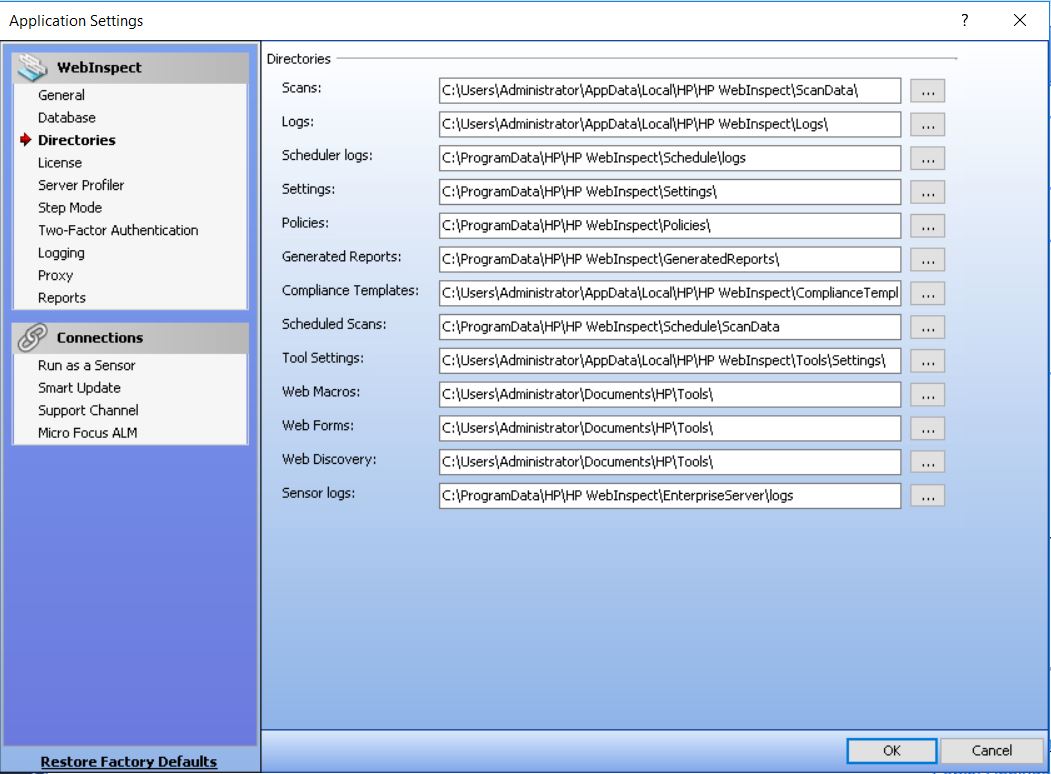This screenshot has width=1051, height=774.
Task: Select Micro Focus ALM settings
Action: click(88, 433)
